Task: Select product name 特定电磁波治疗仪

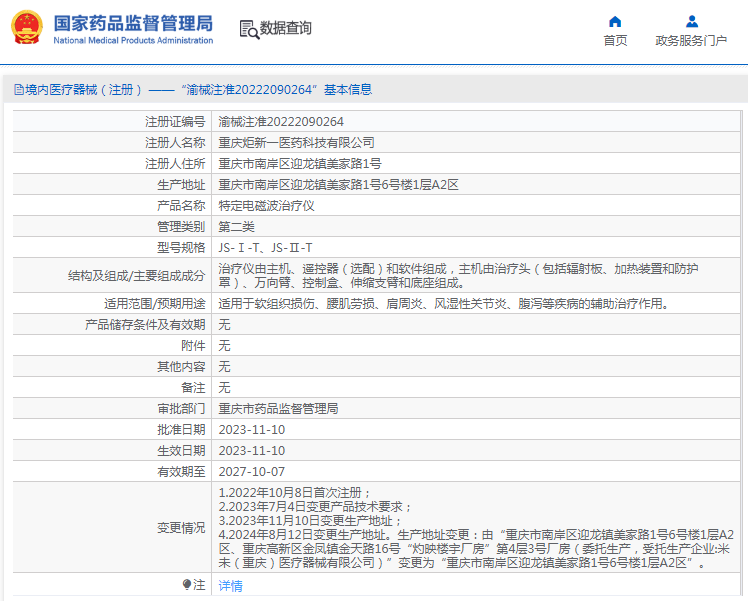Action: click(x=266, y=206)
